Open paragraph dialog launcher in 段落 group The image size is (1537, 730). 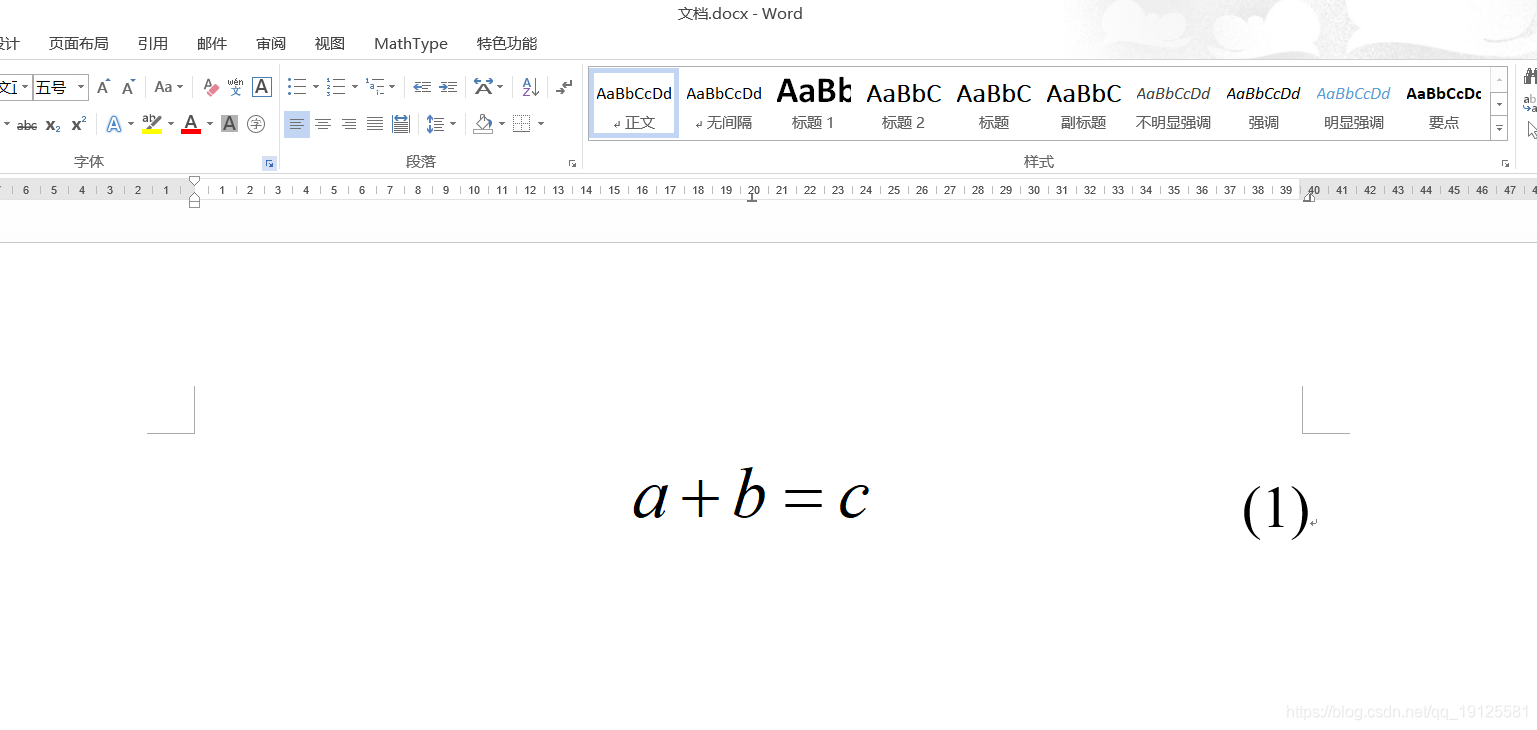pyautogui.click(x=572, y=163)
